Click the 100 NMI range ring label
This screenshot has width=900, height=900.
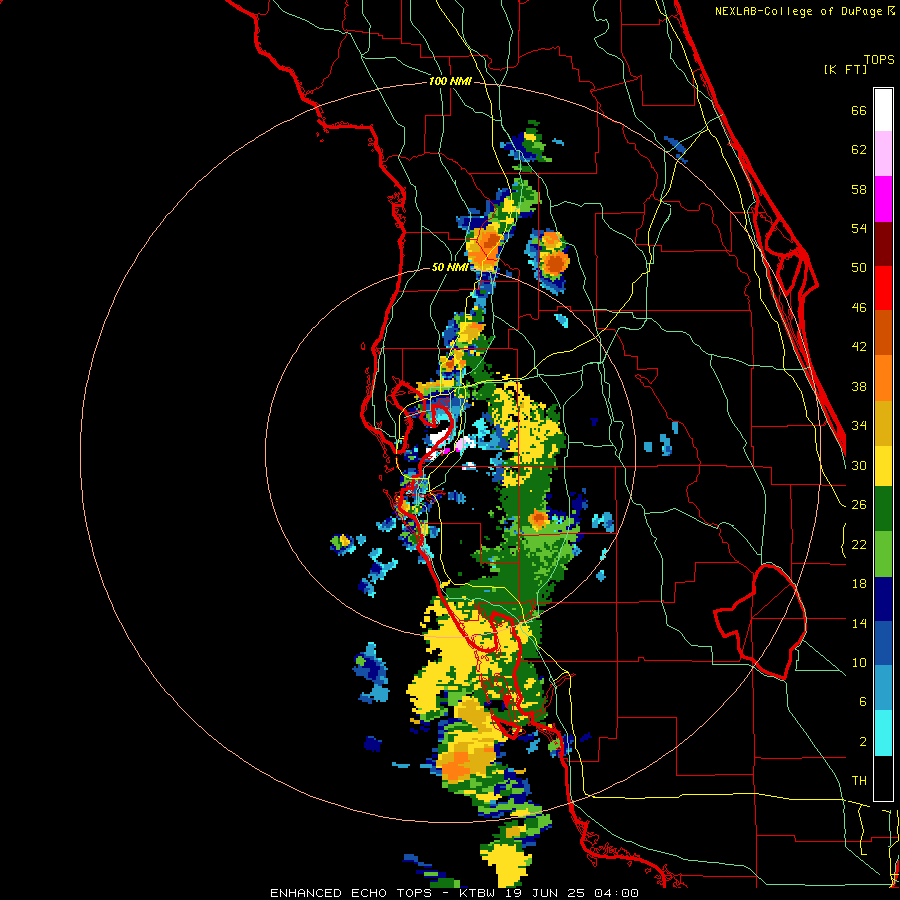[450, 81]
